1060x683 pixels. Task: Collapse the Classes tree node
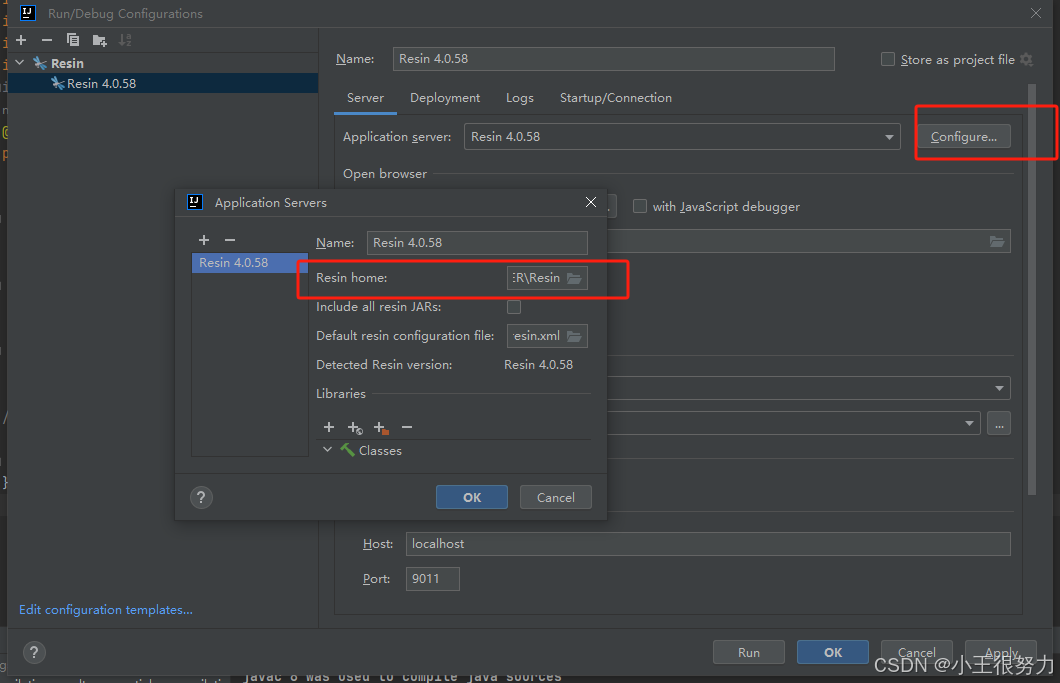[x=327, y=450]
